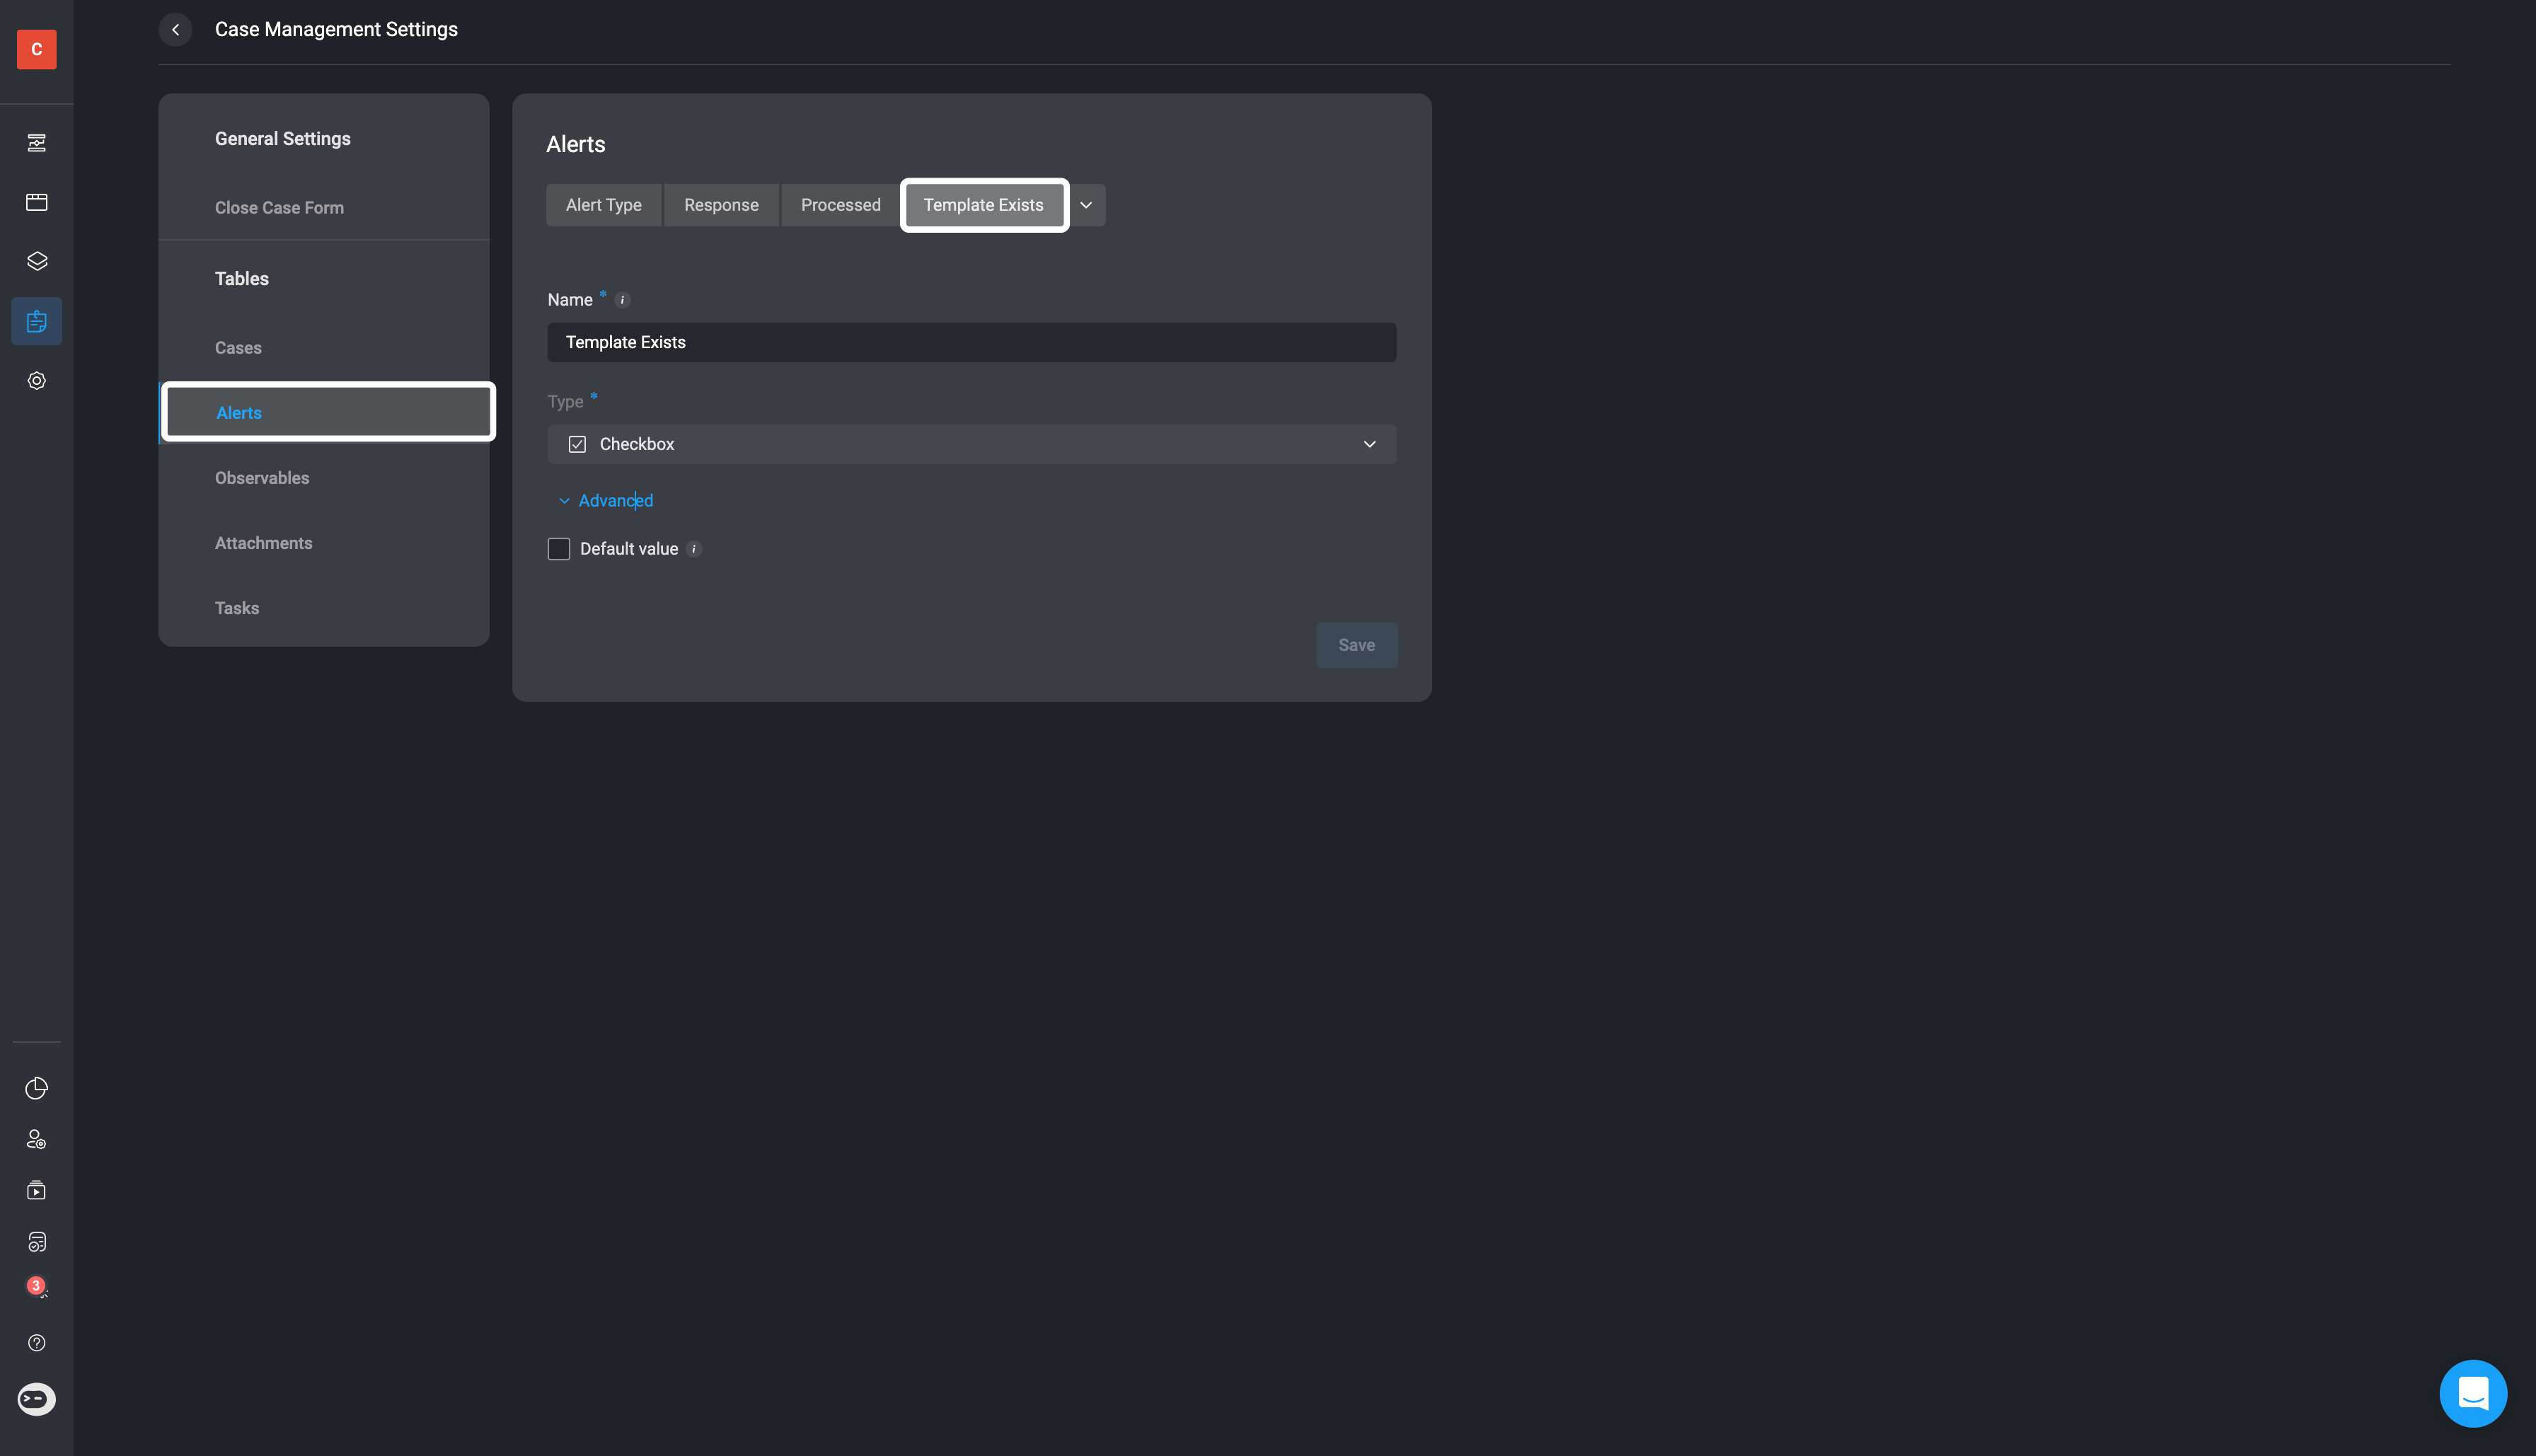The image size is (2536, 1456).
Task: Click the Save button
Action: click(x=1356, y=645)
